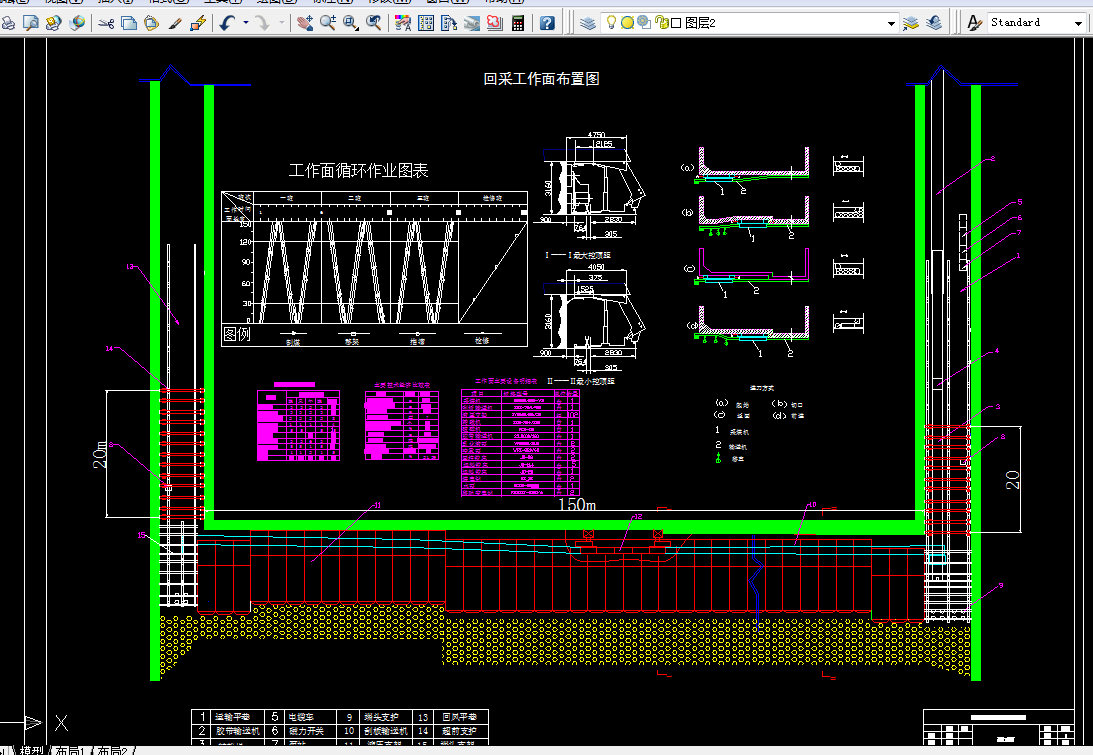Click the 4750 dimension in section I
Viewport: 1093px width, 755px height.
(596, 135)
